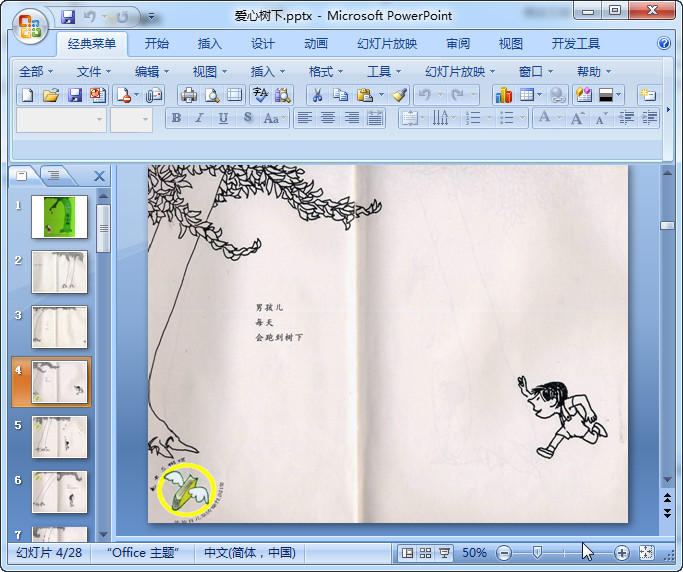This screenshot has width=683, height=572.
Task: Start slide show from status bar
Action: (444, 553)
